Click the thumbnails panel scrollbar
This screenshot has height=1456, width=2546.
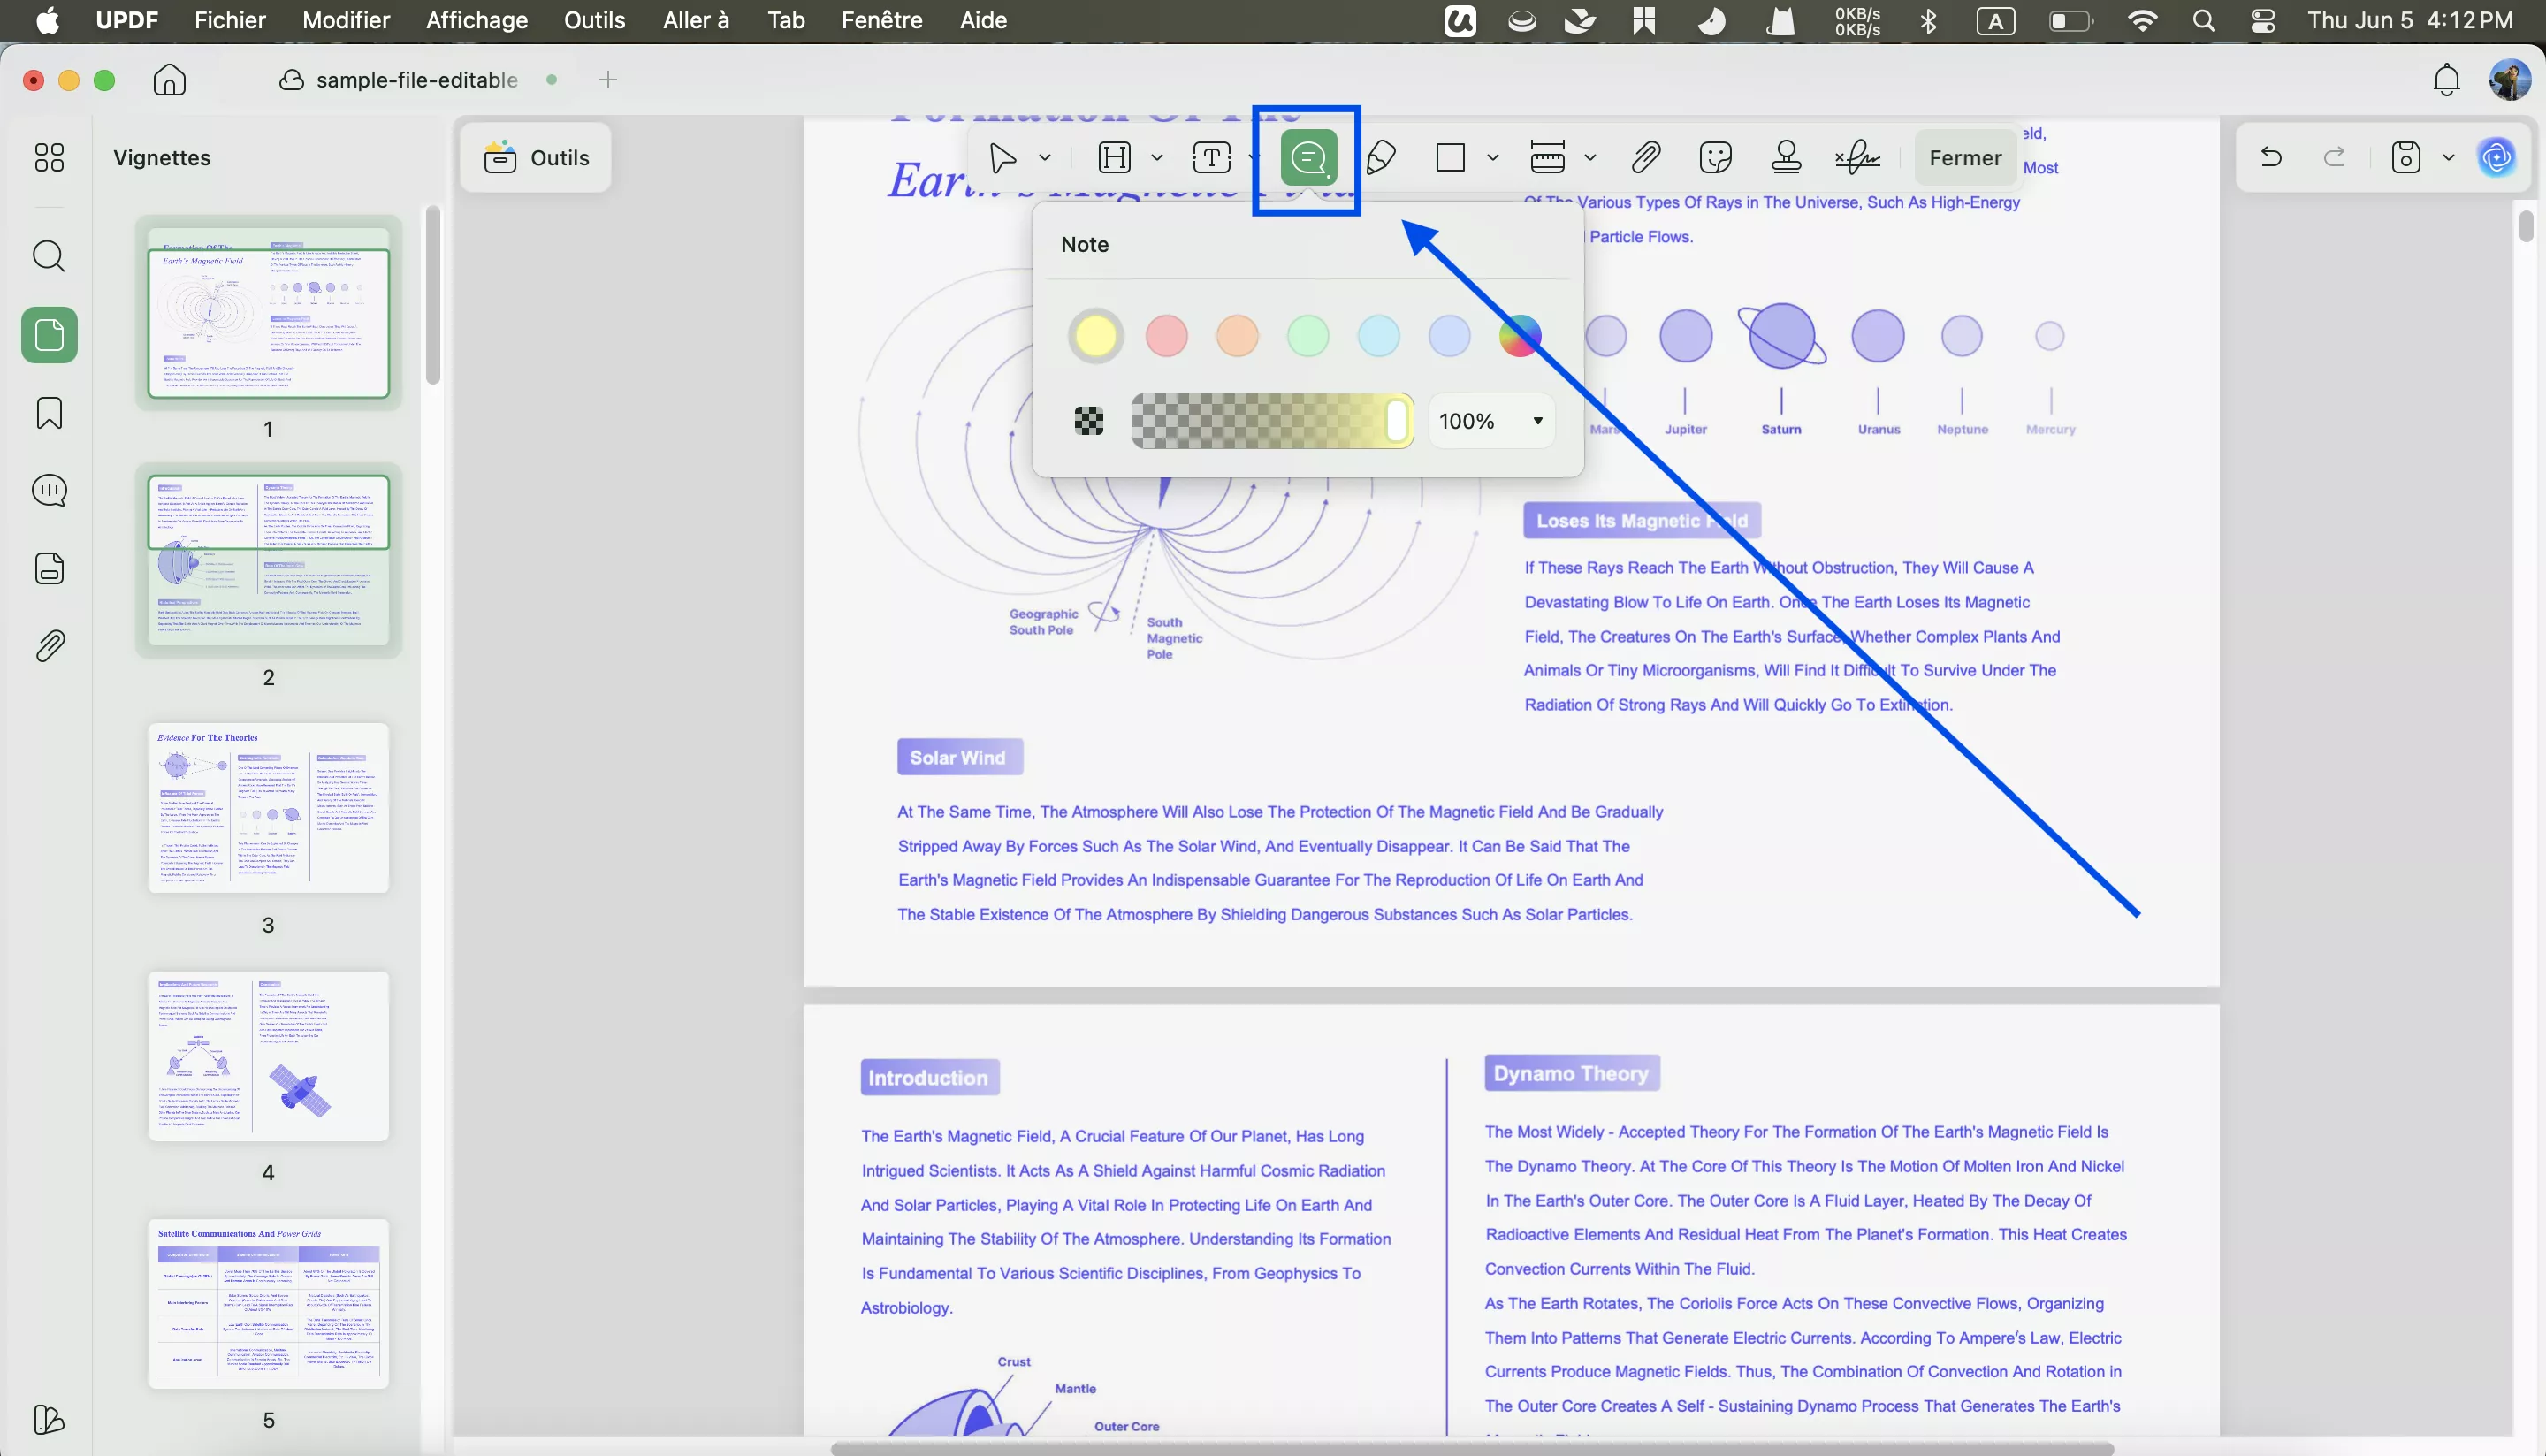coord(432,295)
